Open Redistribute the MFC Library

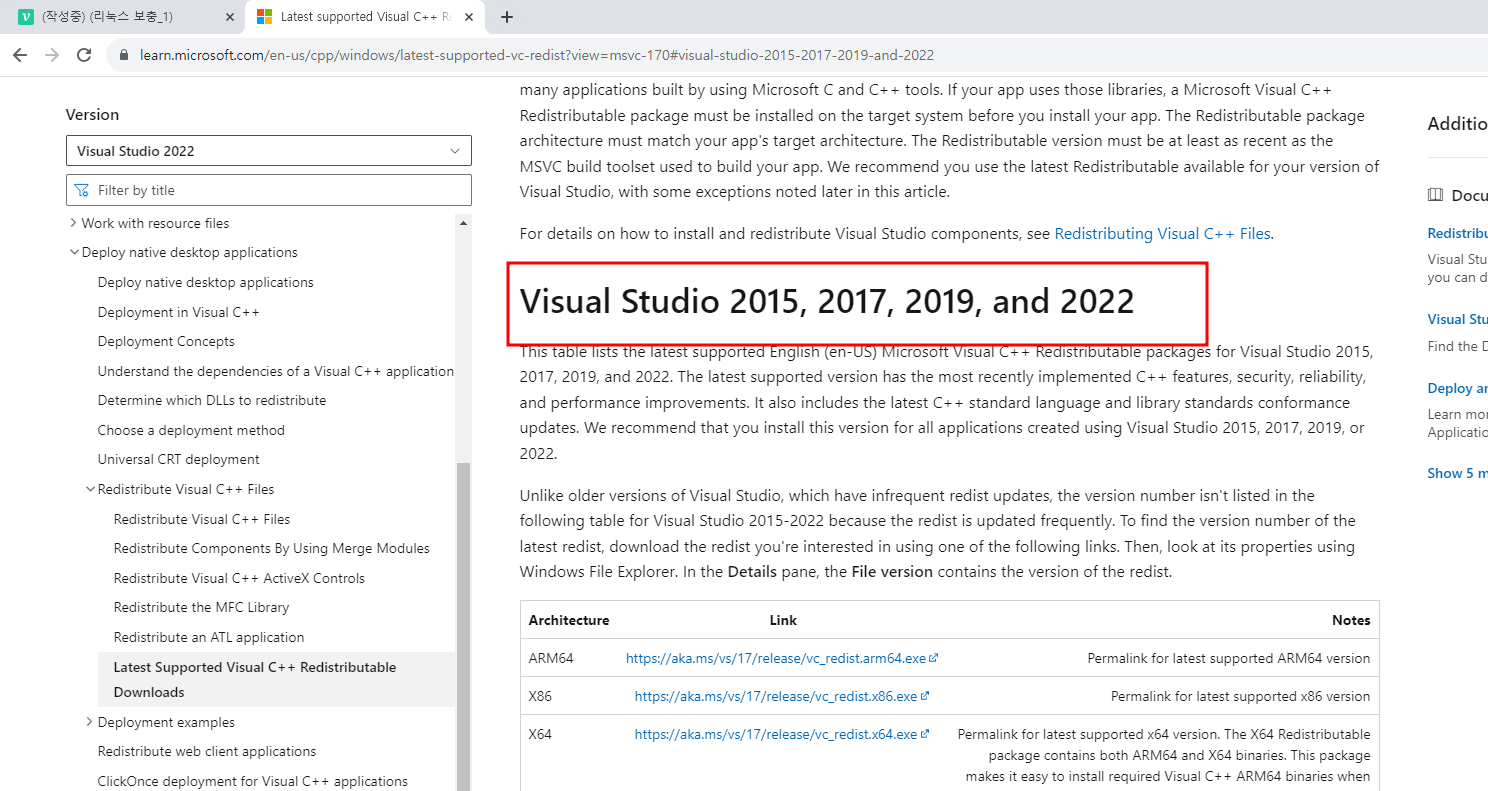pyautogui.click(x=201, y=607)
